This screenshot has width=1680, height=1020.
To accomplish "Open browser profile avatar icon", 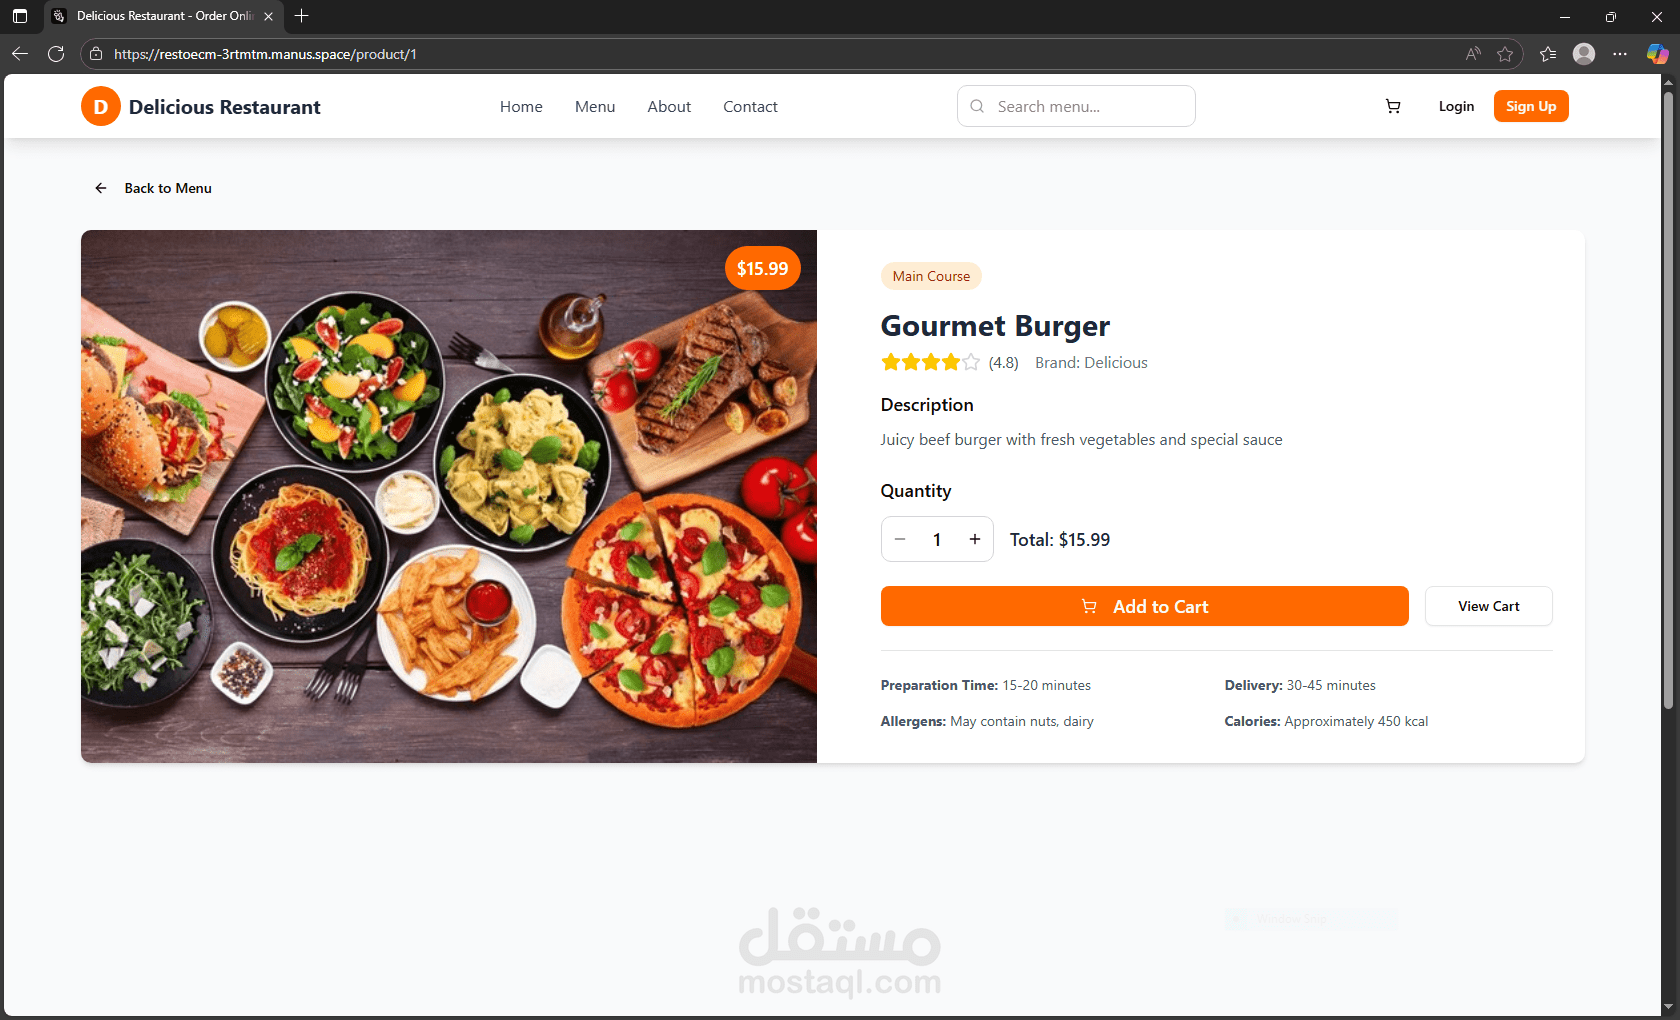I will pos(1584,54).
